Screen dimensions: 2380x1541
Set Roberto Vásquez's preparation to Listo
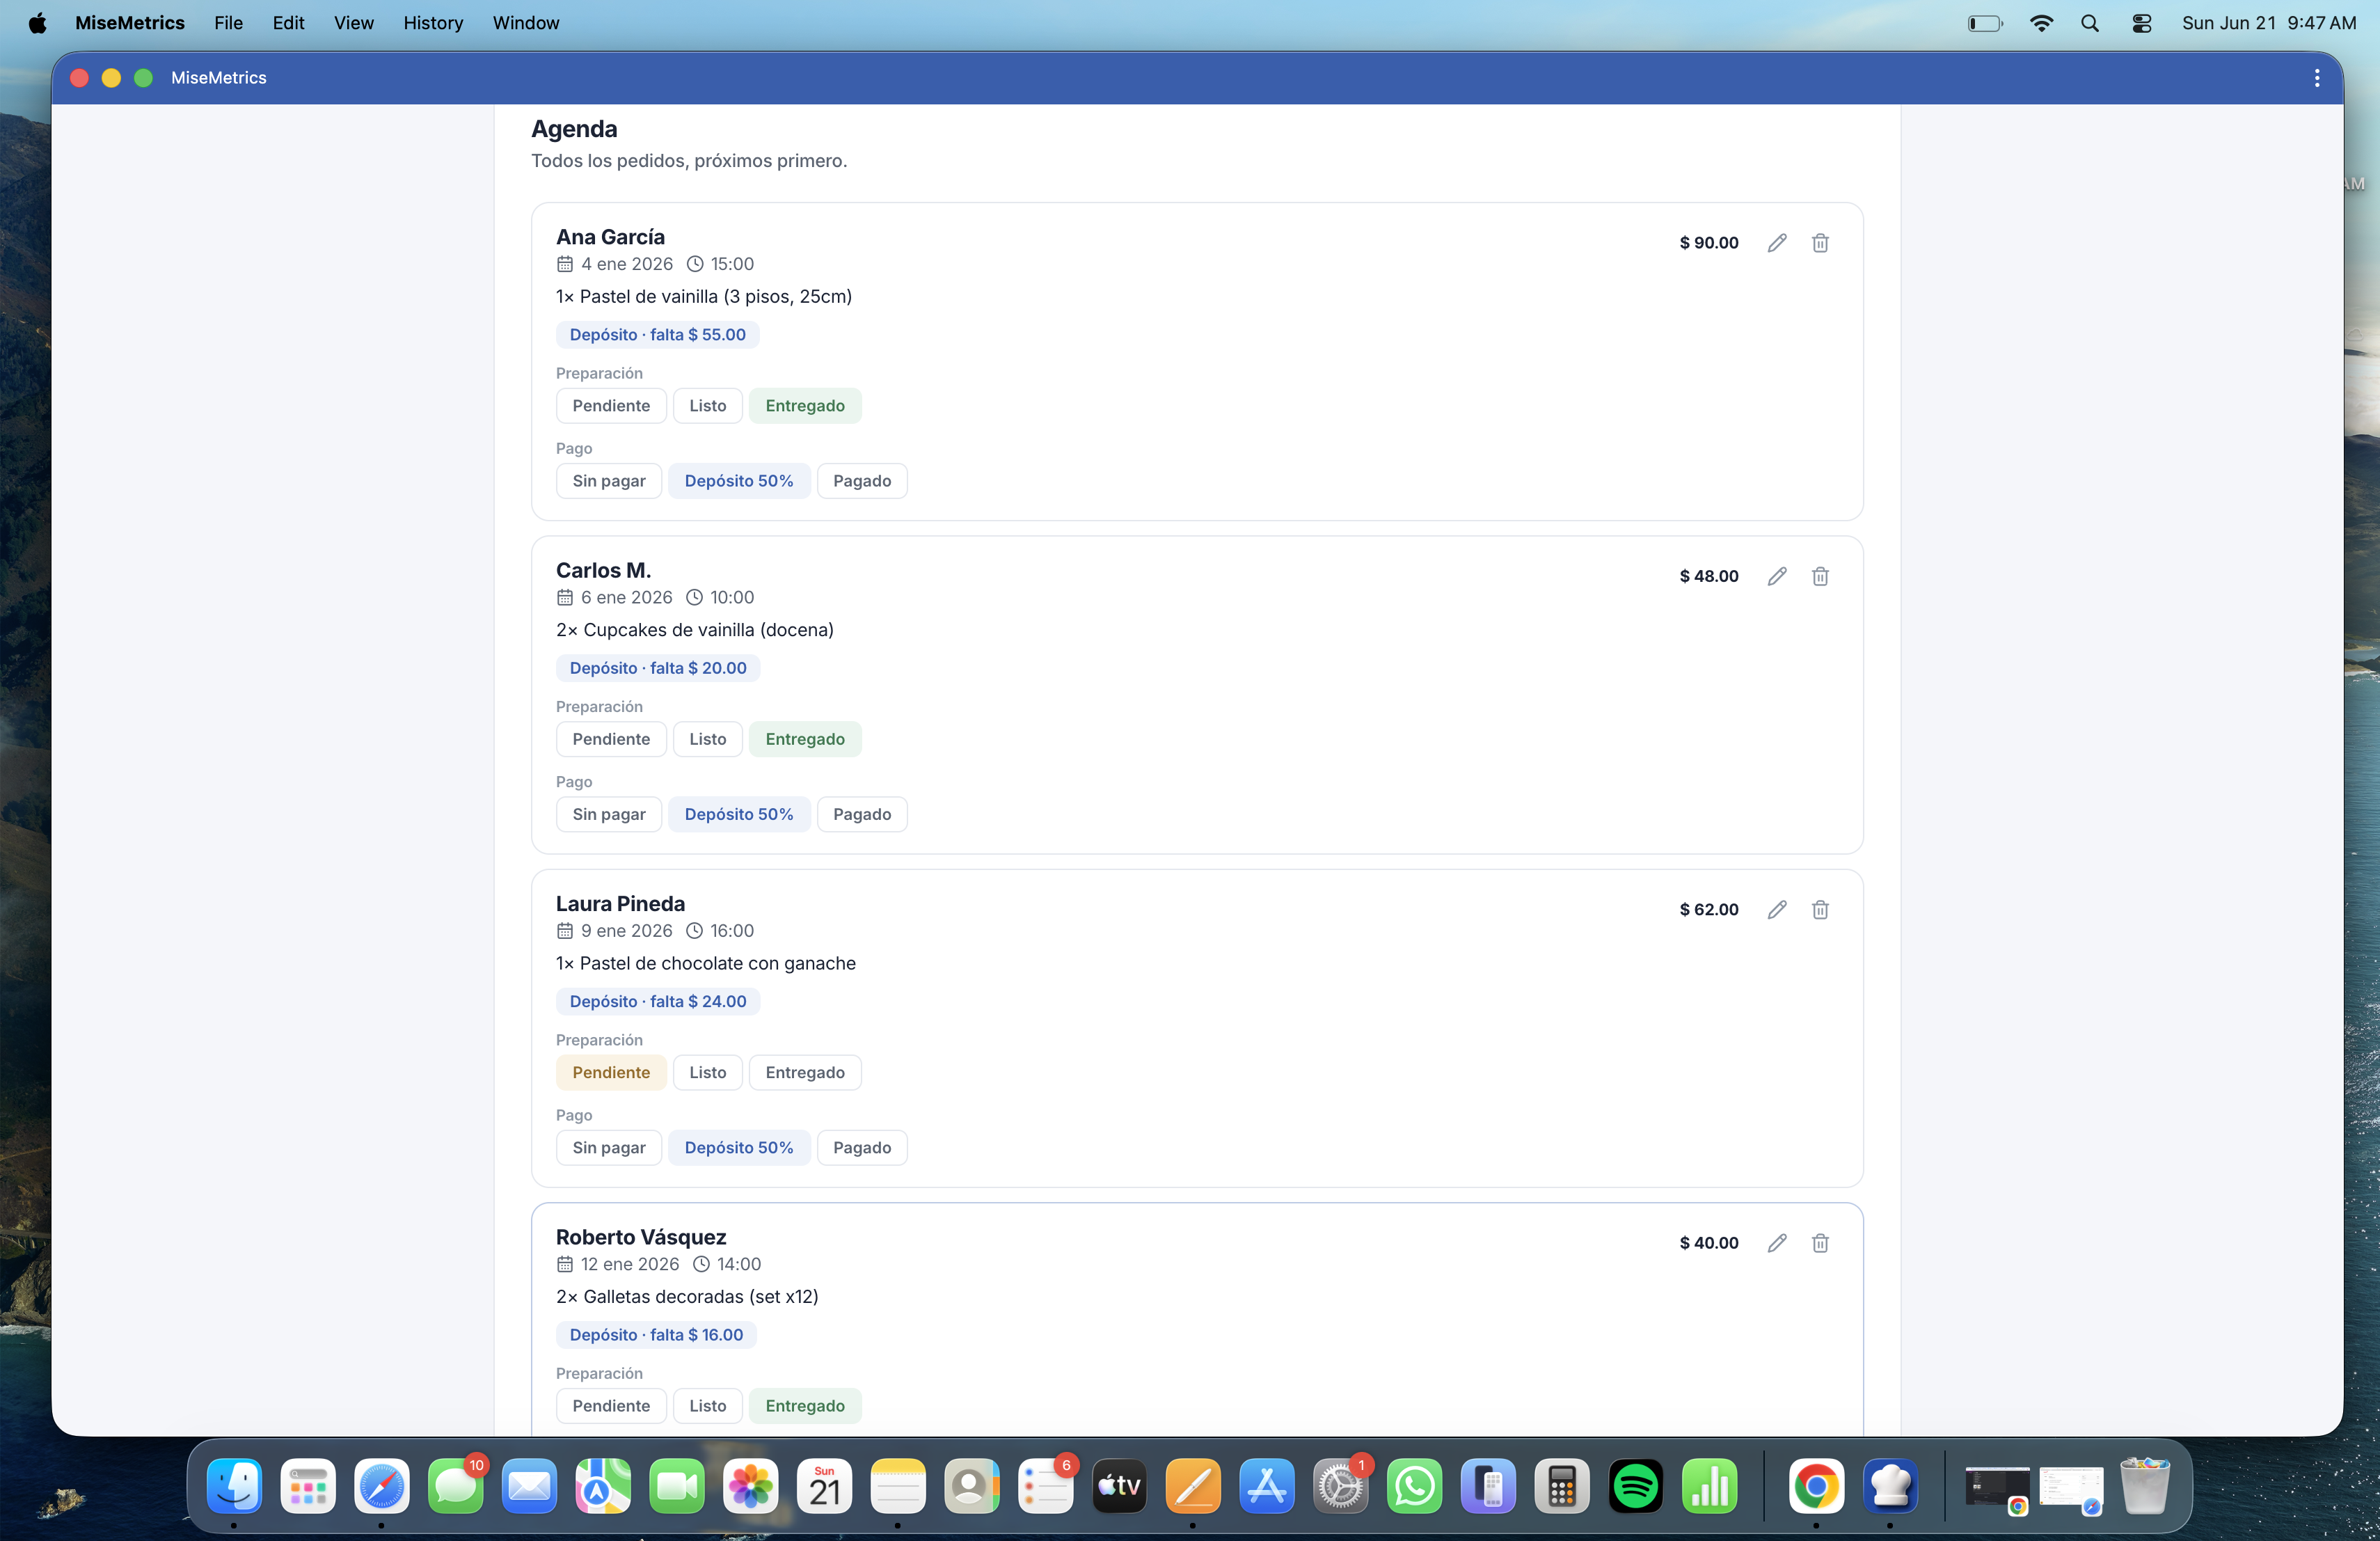[x=707, y=1406]
